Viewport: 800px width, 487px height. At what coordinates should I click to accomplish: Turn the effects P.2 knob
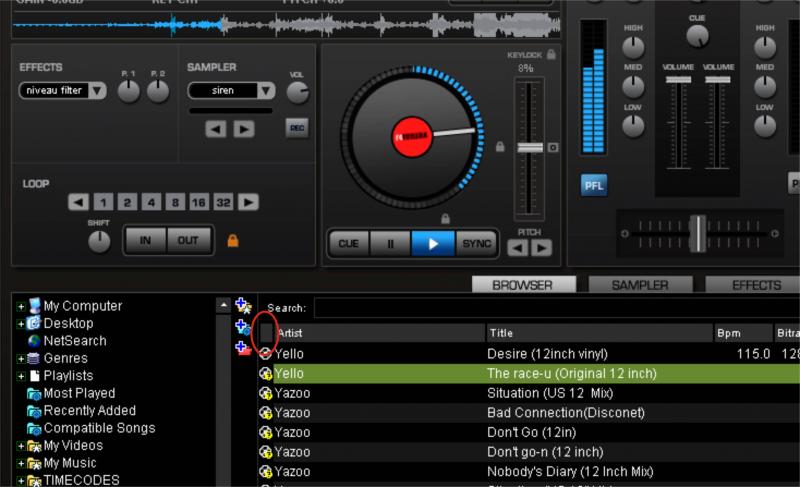158,92
